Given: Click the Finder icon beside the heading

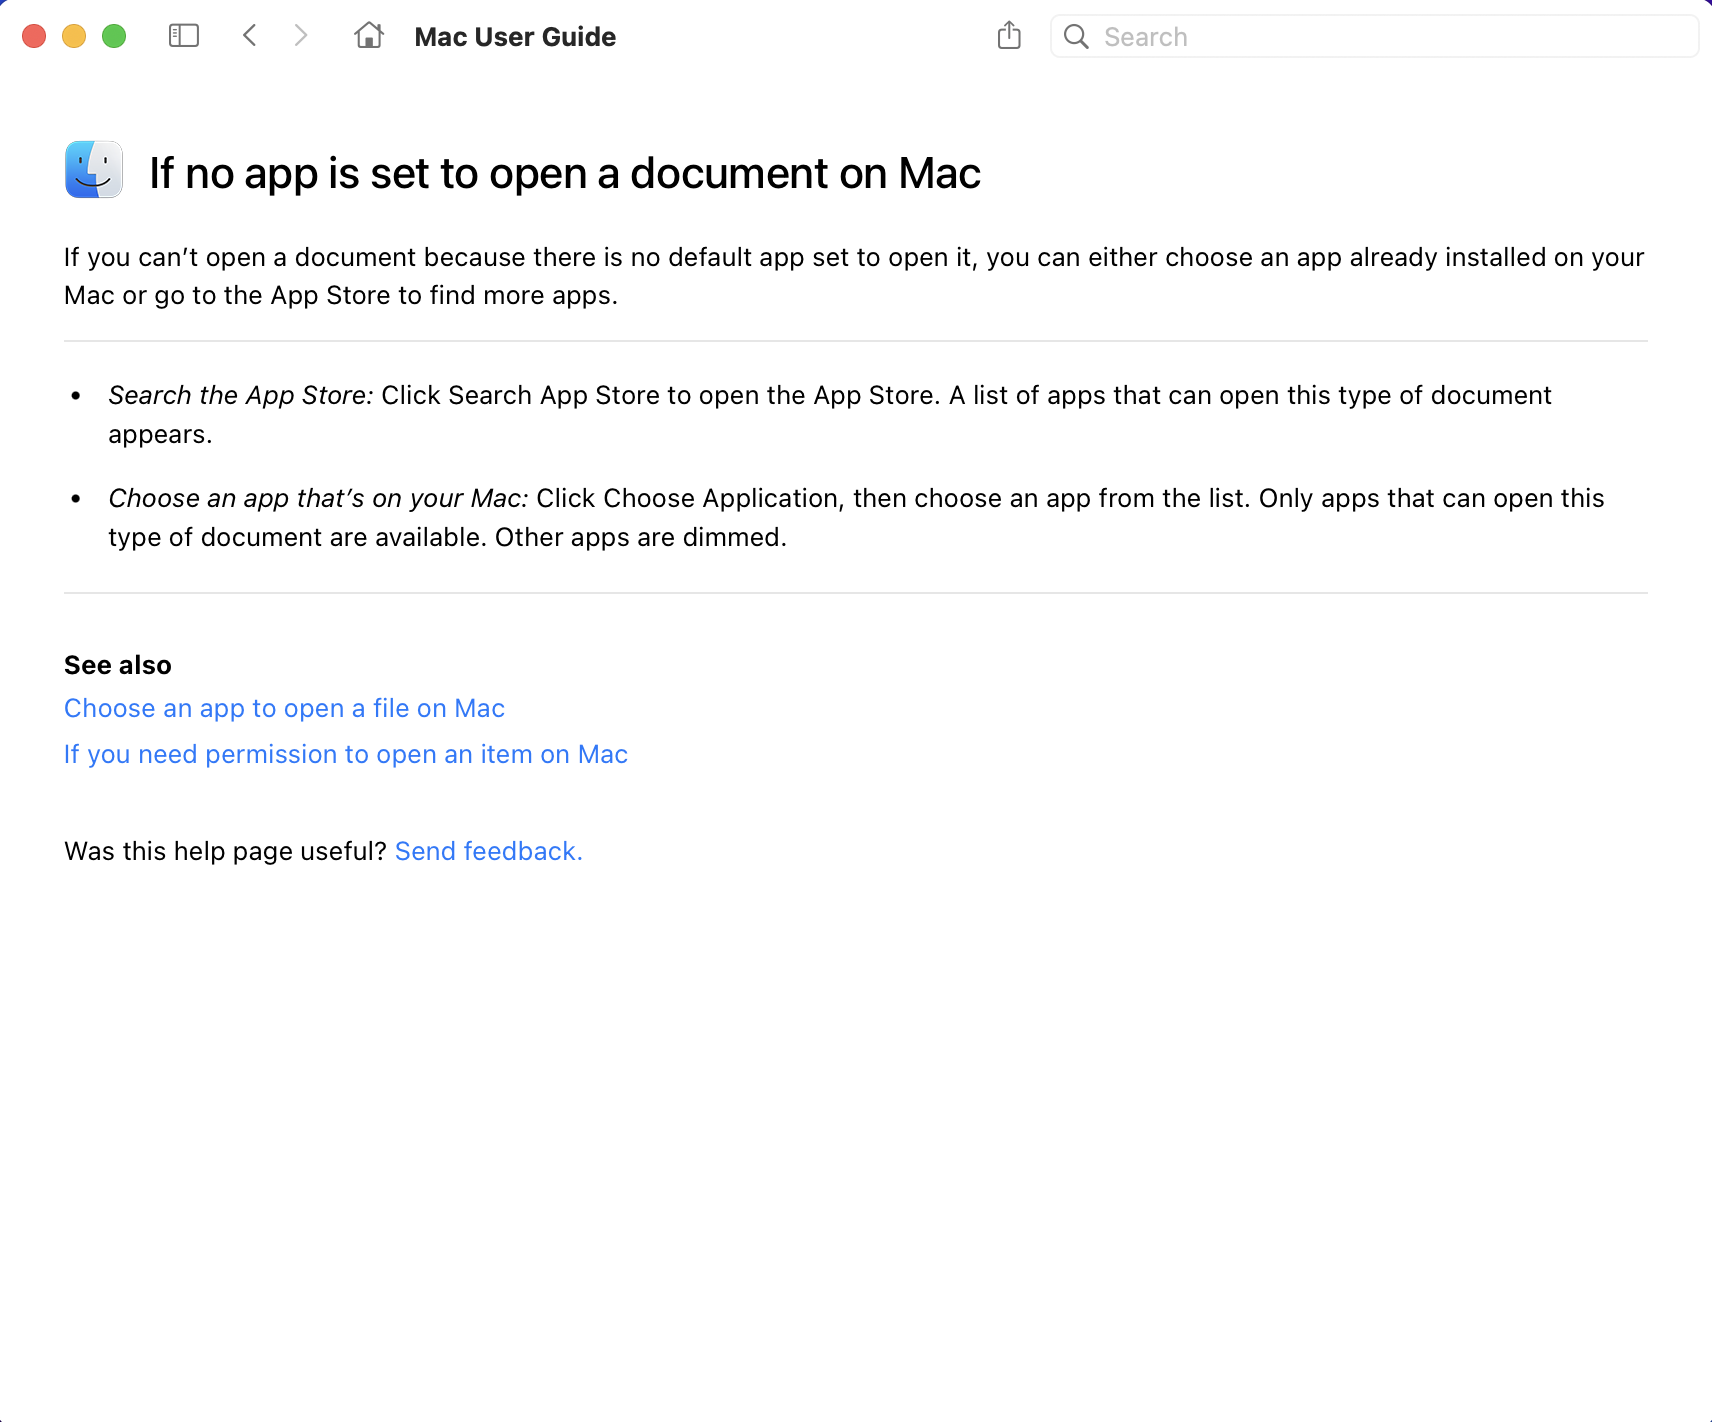Looking at the screenshot, I should point(94,169).
